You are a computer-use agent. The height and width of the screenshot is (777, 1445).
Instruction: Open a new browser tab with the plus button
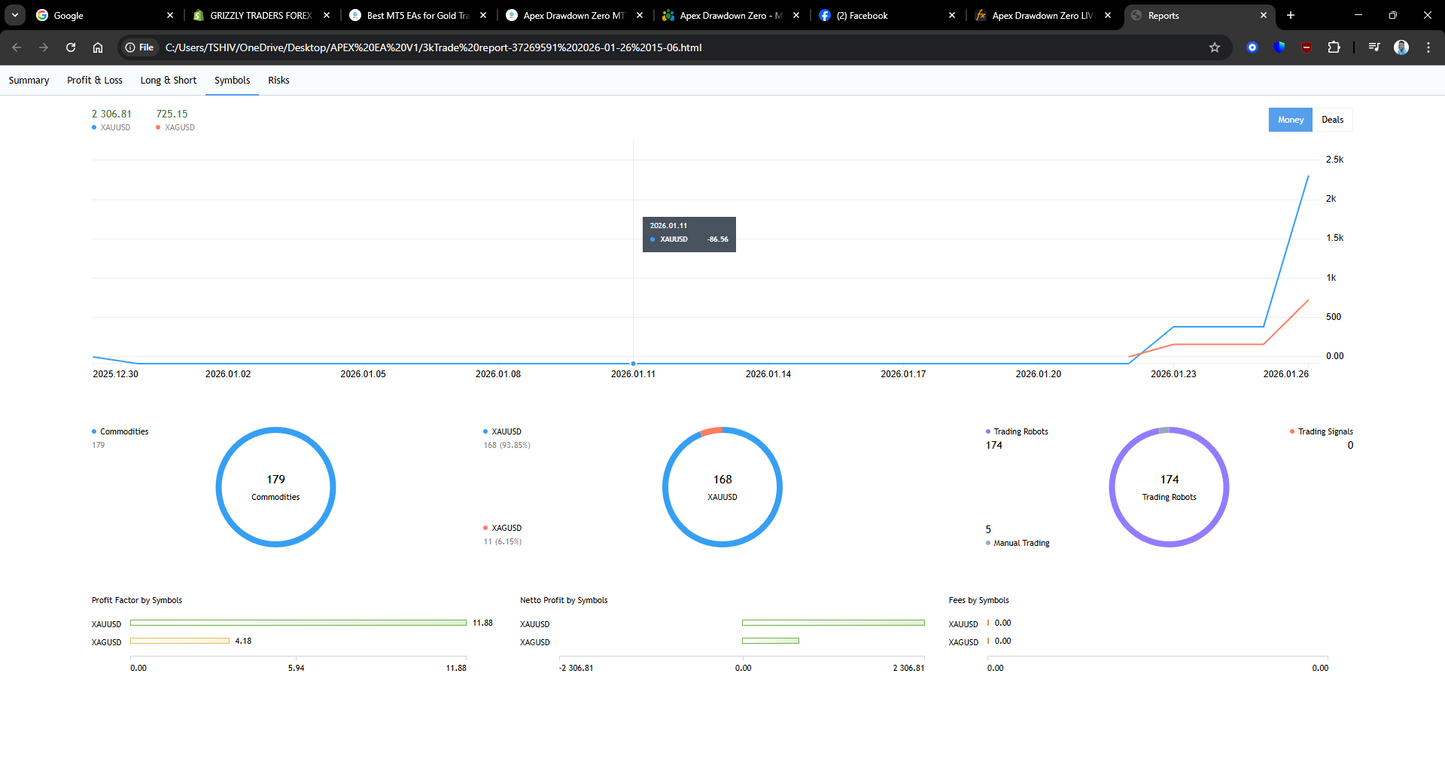1290,15
